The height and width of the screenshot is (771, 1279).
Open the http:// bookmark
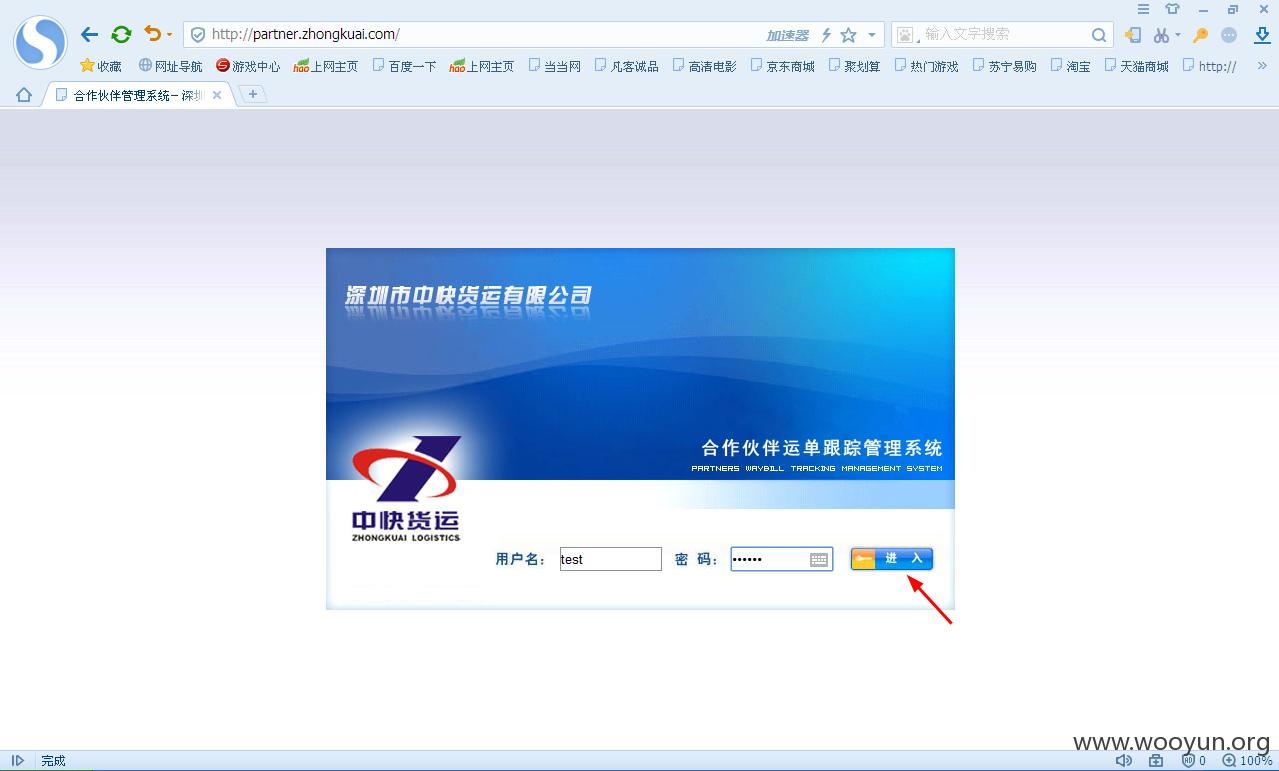1210,66
